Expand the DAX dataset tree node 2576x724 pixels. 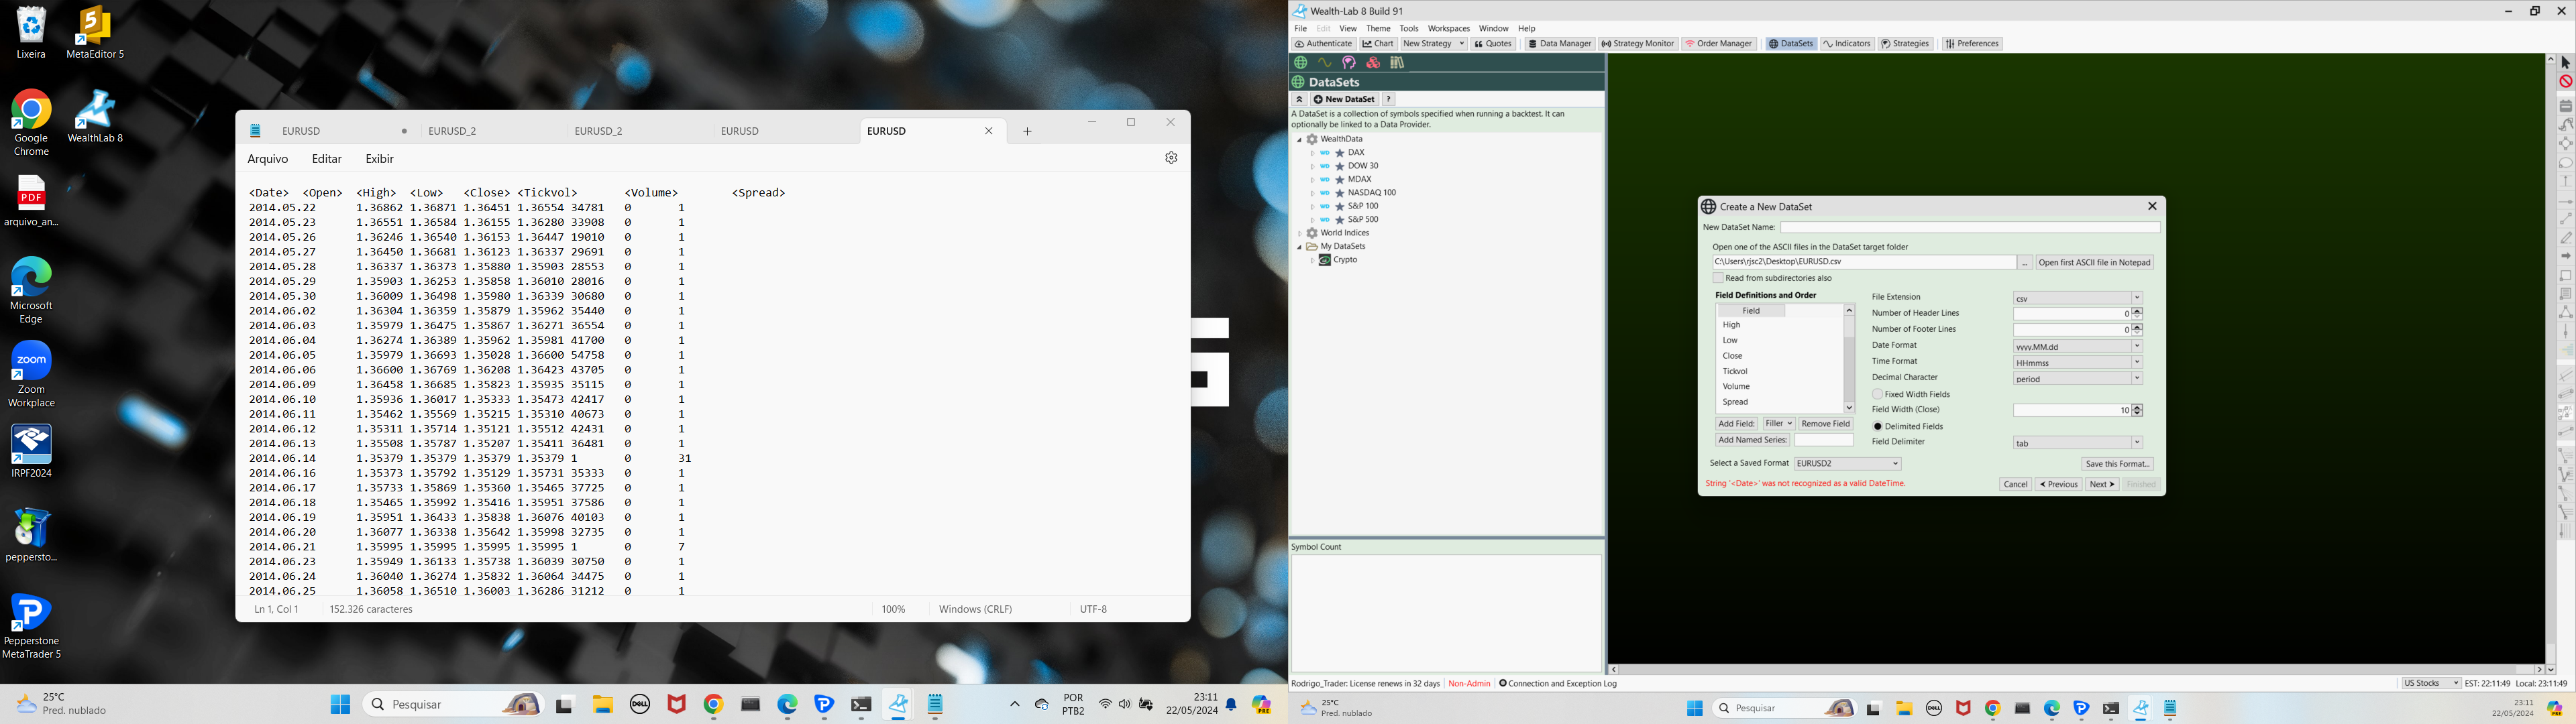tap(1312, 153)
